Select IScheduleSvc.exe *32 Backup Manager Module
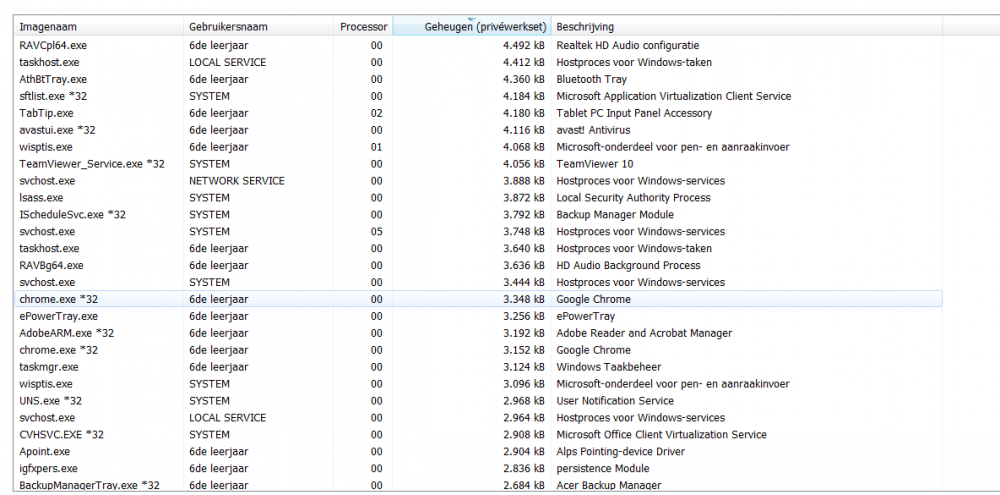Image resolution: width=1000 pixels, height=495 pixels. (x=72, y=215)
